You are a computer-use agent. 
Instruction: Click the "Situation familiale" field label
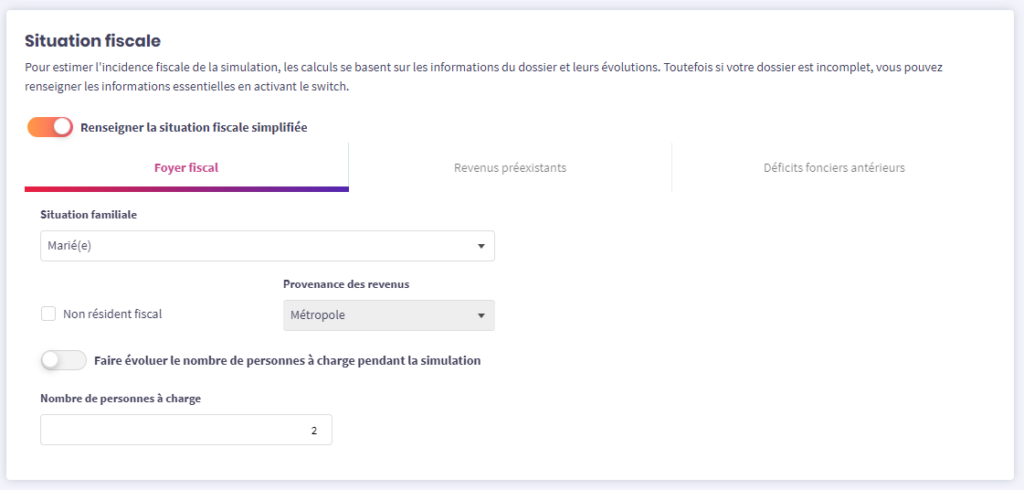[89, 214]
